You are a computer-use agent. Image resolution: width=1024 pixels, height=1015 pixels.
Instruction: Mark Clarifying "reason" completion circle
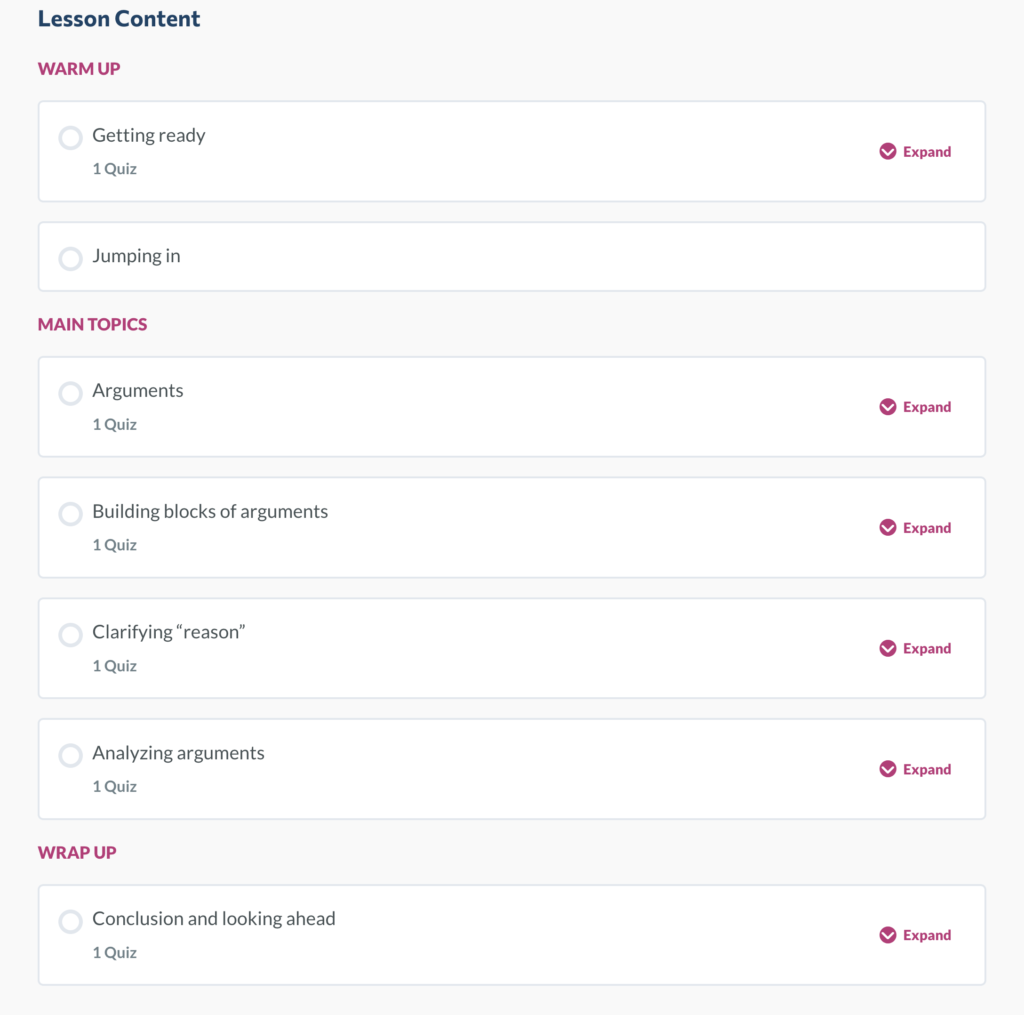click(x=71, y=635)
